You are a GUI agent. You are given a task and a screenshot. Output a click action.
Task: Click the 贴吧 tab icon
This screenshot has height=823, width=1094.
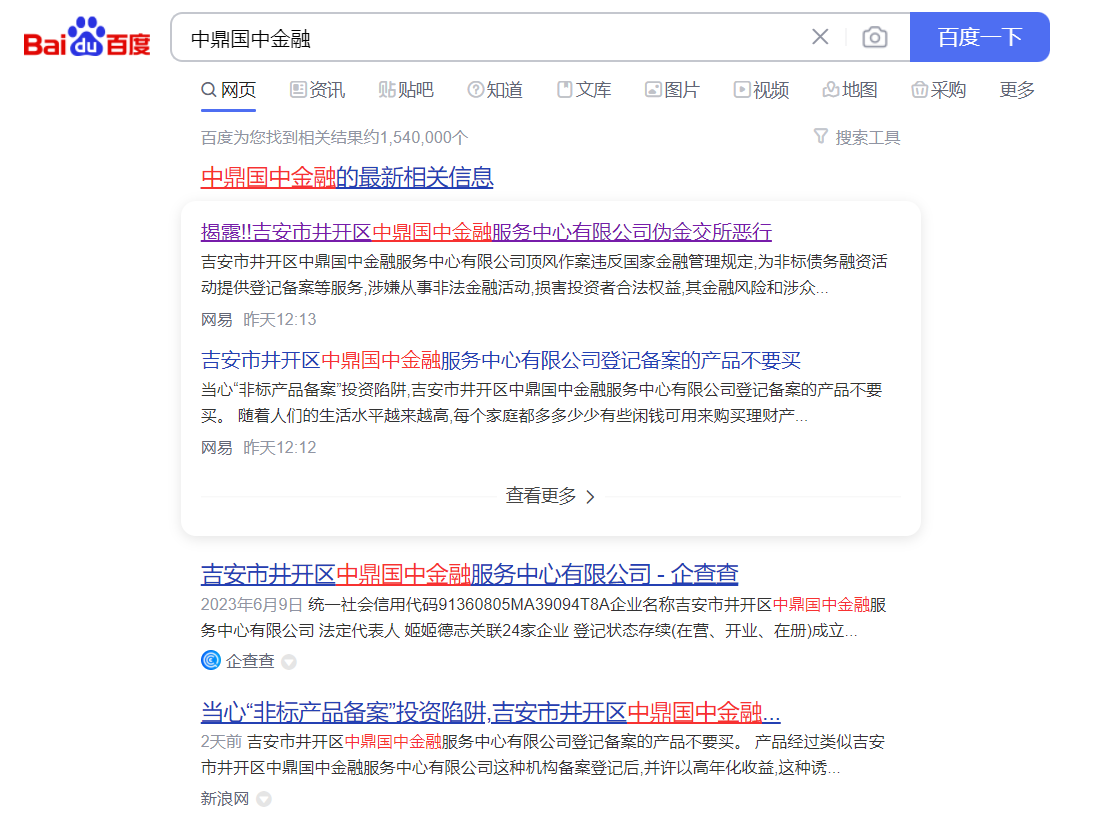[387, 89]
